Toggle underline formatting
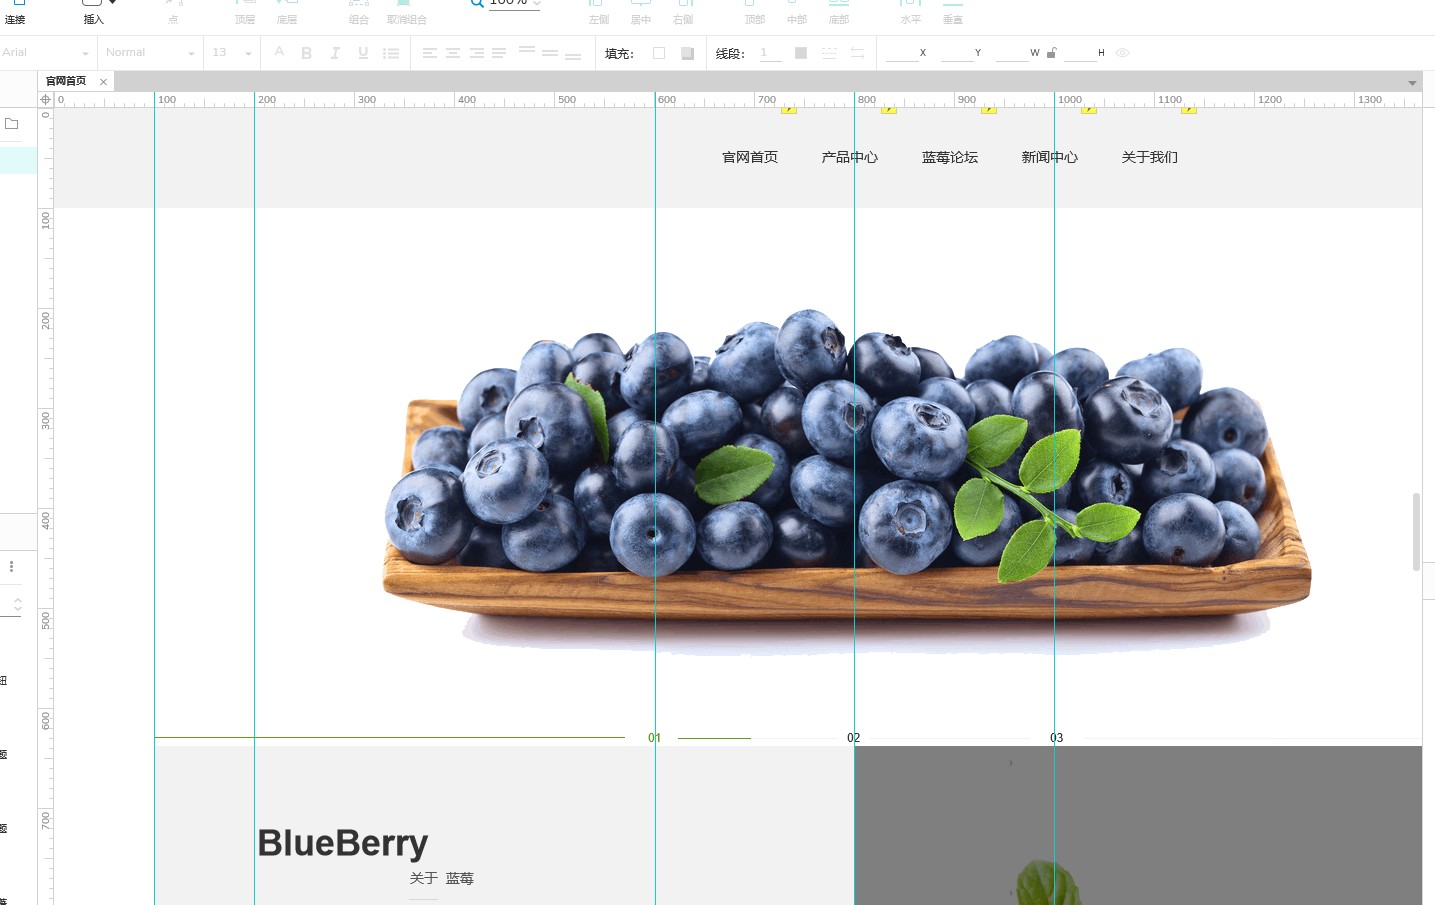 [x=363, y=53]
